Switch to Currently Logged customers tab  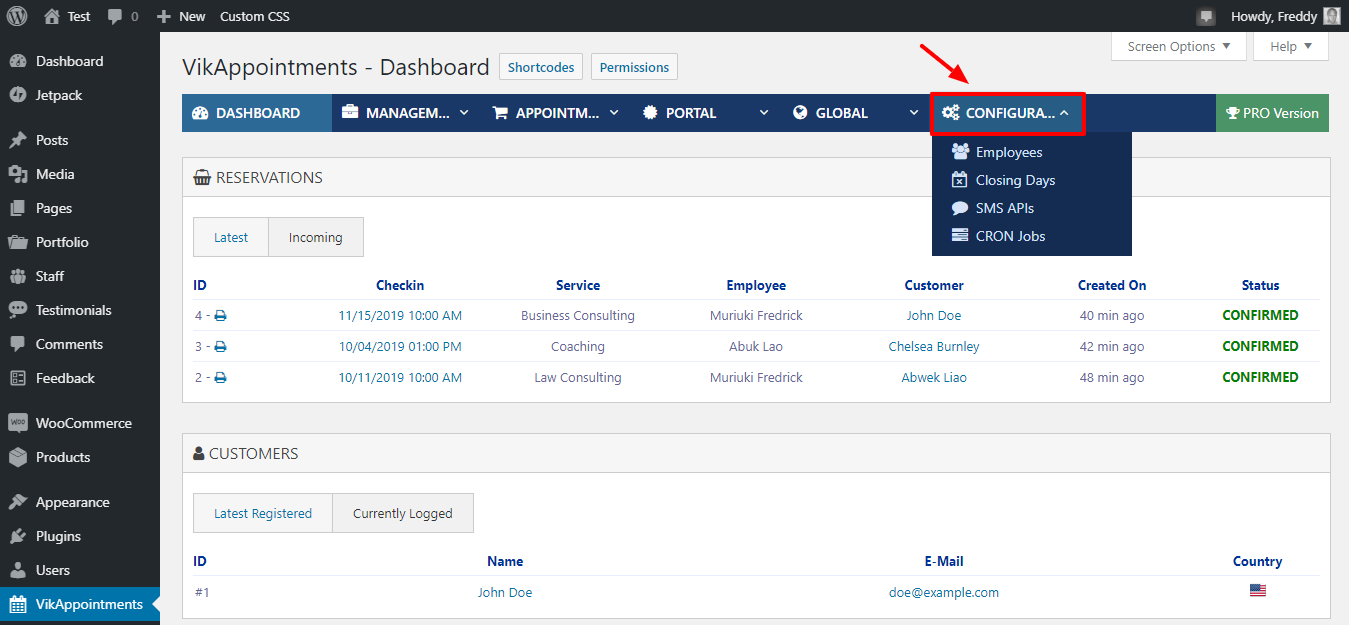[x=402, y=513]
